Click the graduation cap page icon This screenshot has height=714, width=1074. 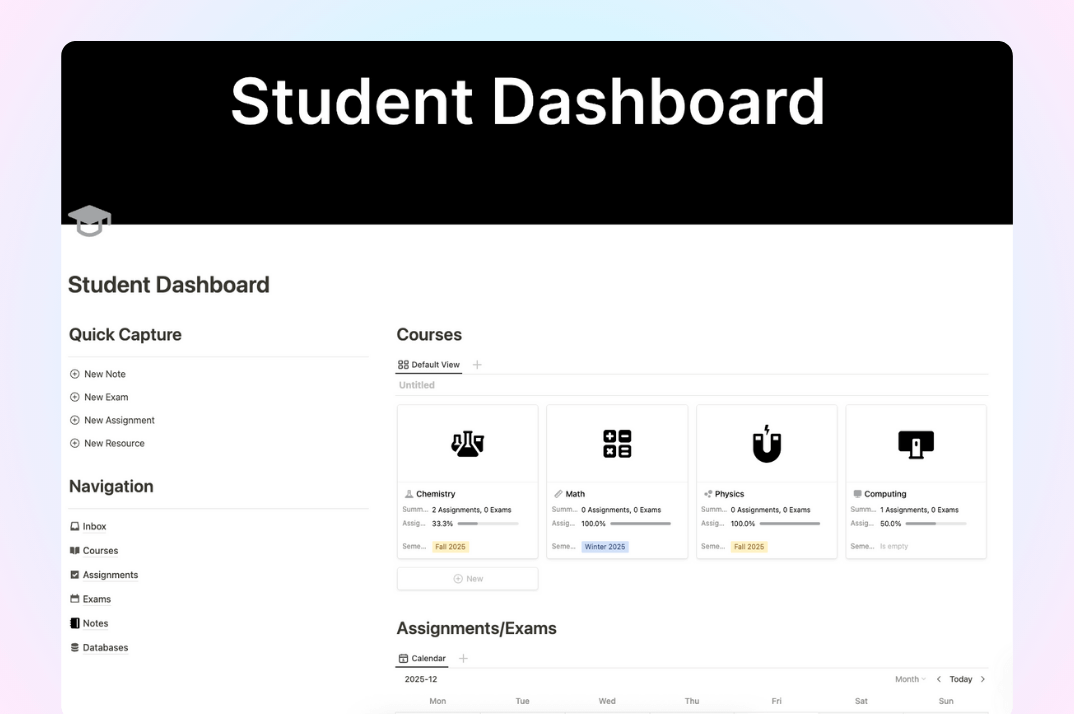point(89,220)
